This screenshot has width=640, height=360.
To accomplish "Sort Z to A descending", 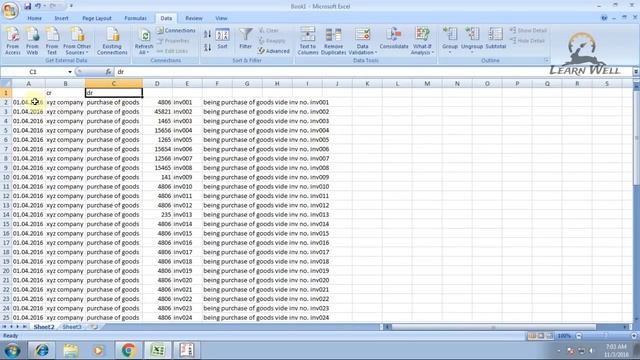I will click(207, 47).
